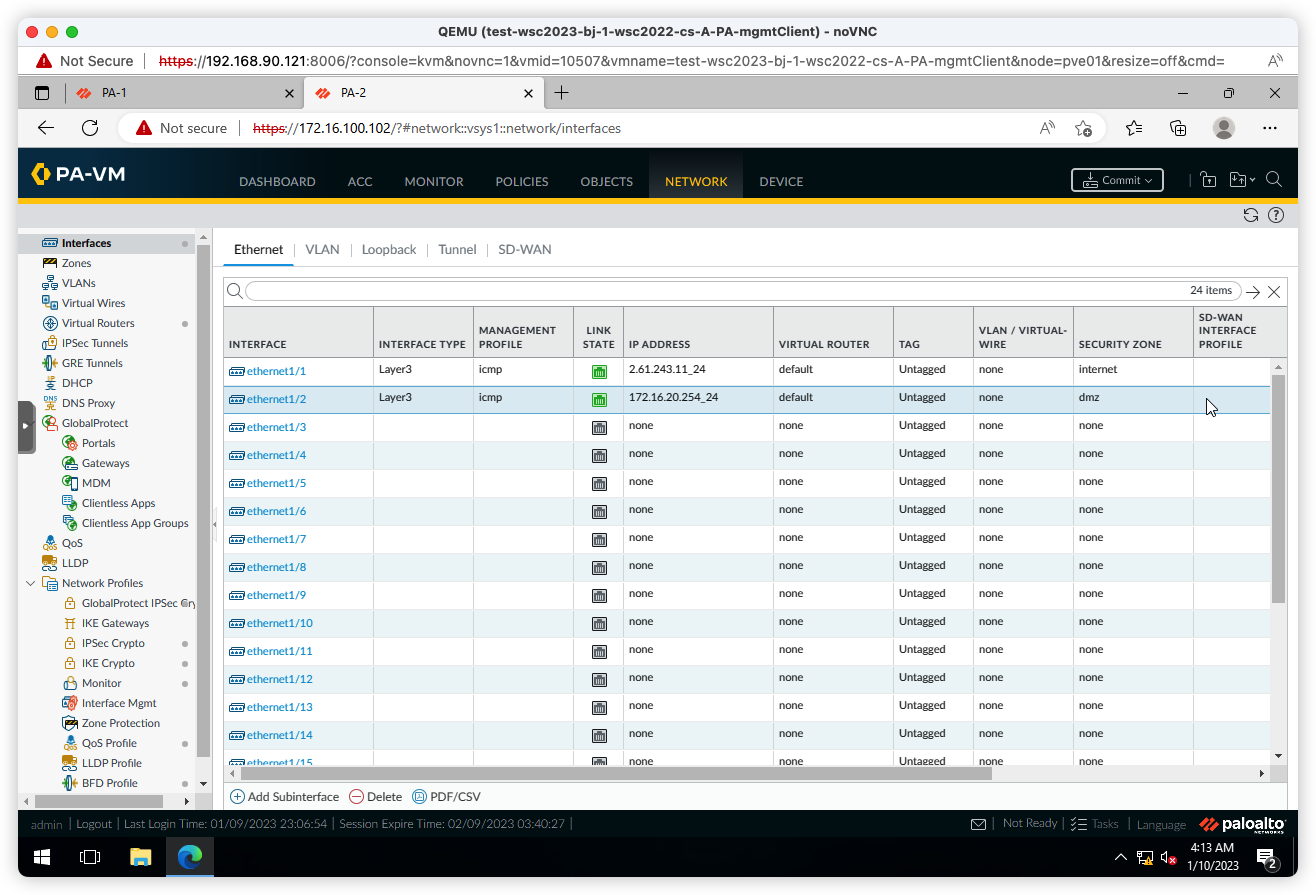Select Virtual Wires in the sidebar
1316x895 pixels.
coord(84,303)
